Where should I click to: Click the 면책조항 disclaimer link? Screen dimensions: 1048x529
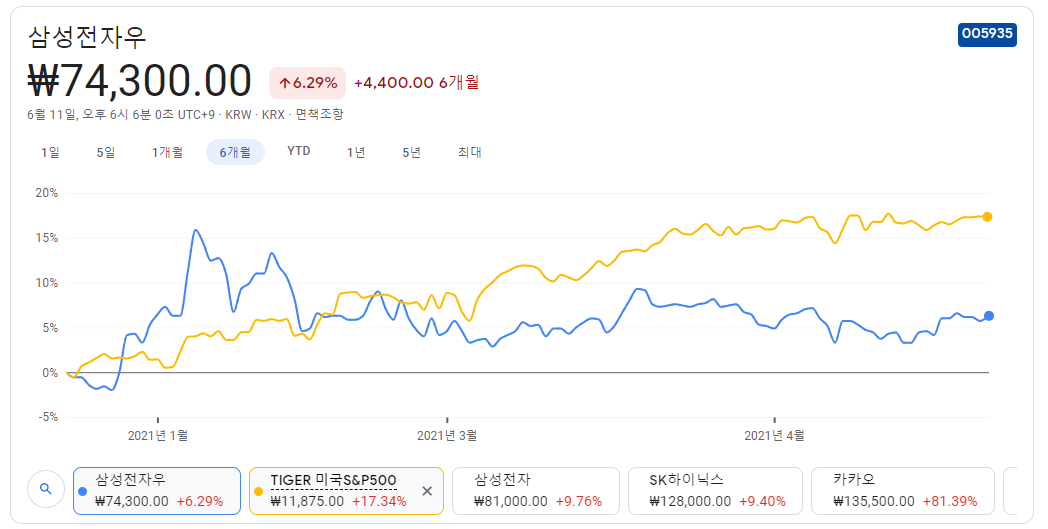[319, 114]
